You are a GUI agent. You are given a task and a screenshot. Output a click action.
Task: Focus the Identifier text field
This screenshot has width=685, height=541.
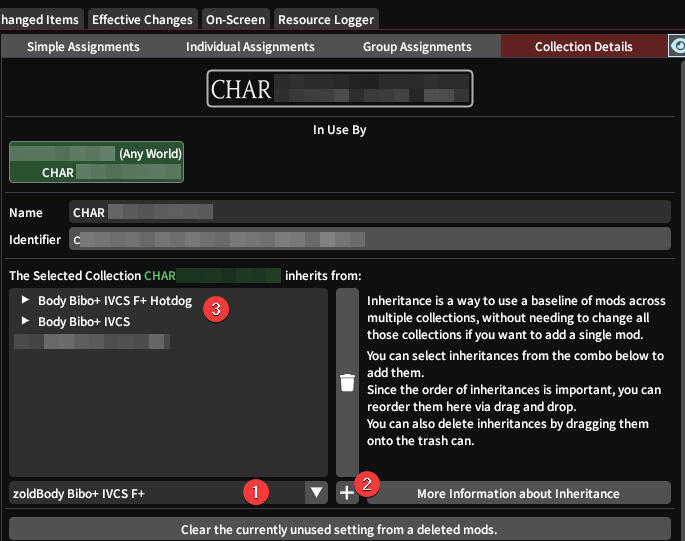click(x=370, y=239)
